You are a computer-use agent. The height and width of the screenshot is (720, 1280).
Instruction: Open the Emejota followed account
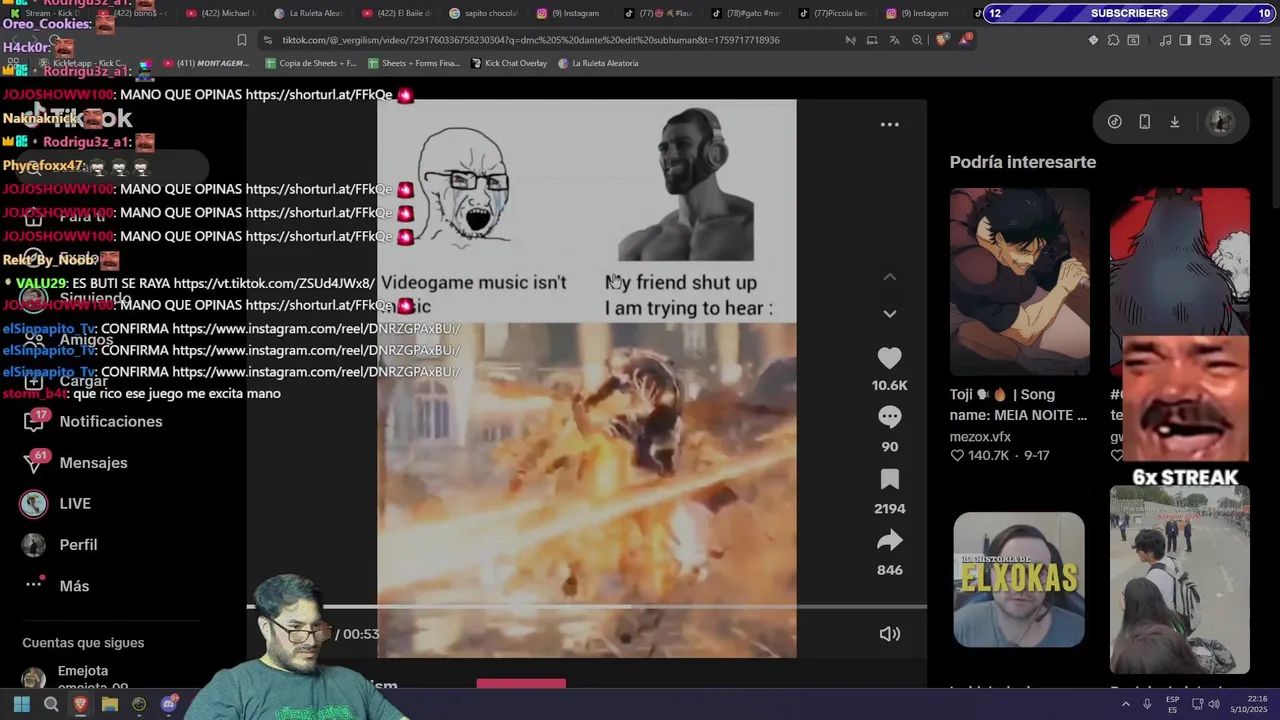point(75,677)
